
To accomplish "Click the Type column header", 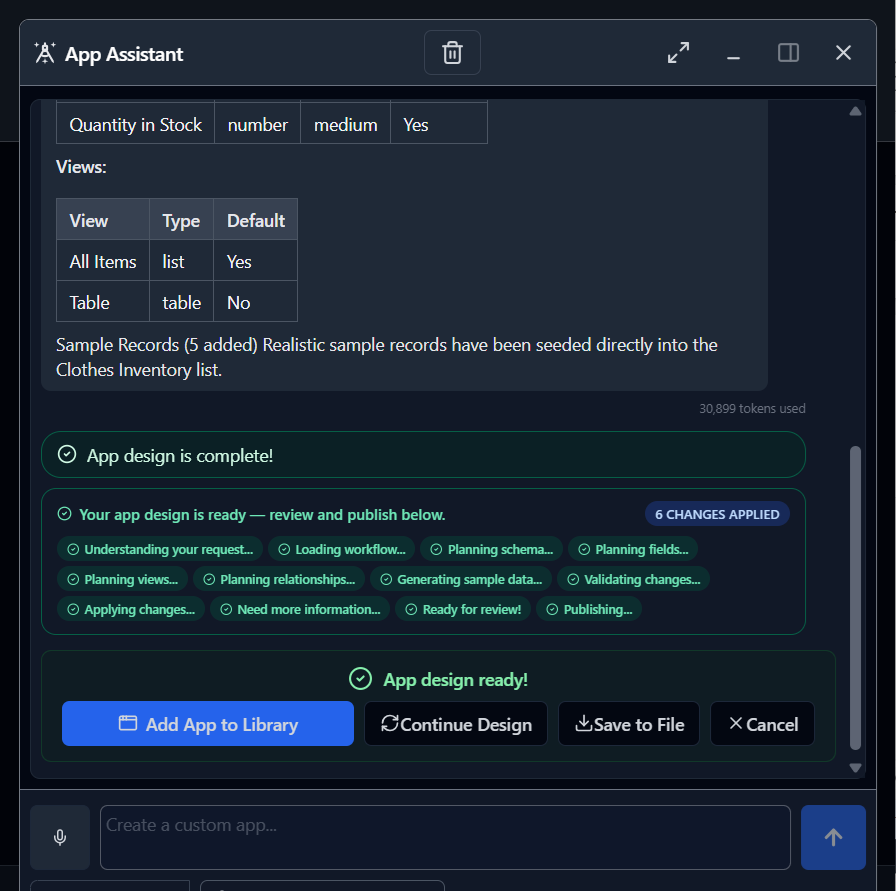I will [181, 220].
